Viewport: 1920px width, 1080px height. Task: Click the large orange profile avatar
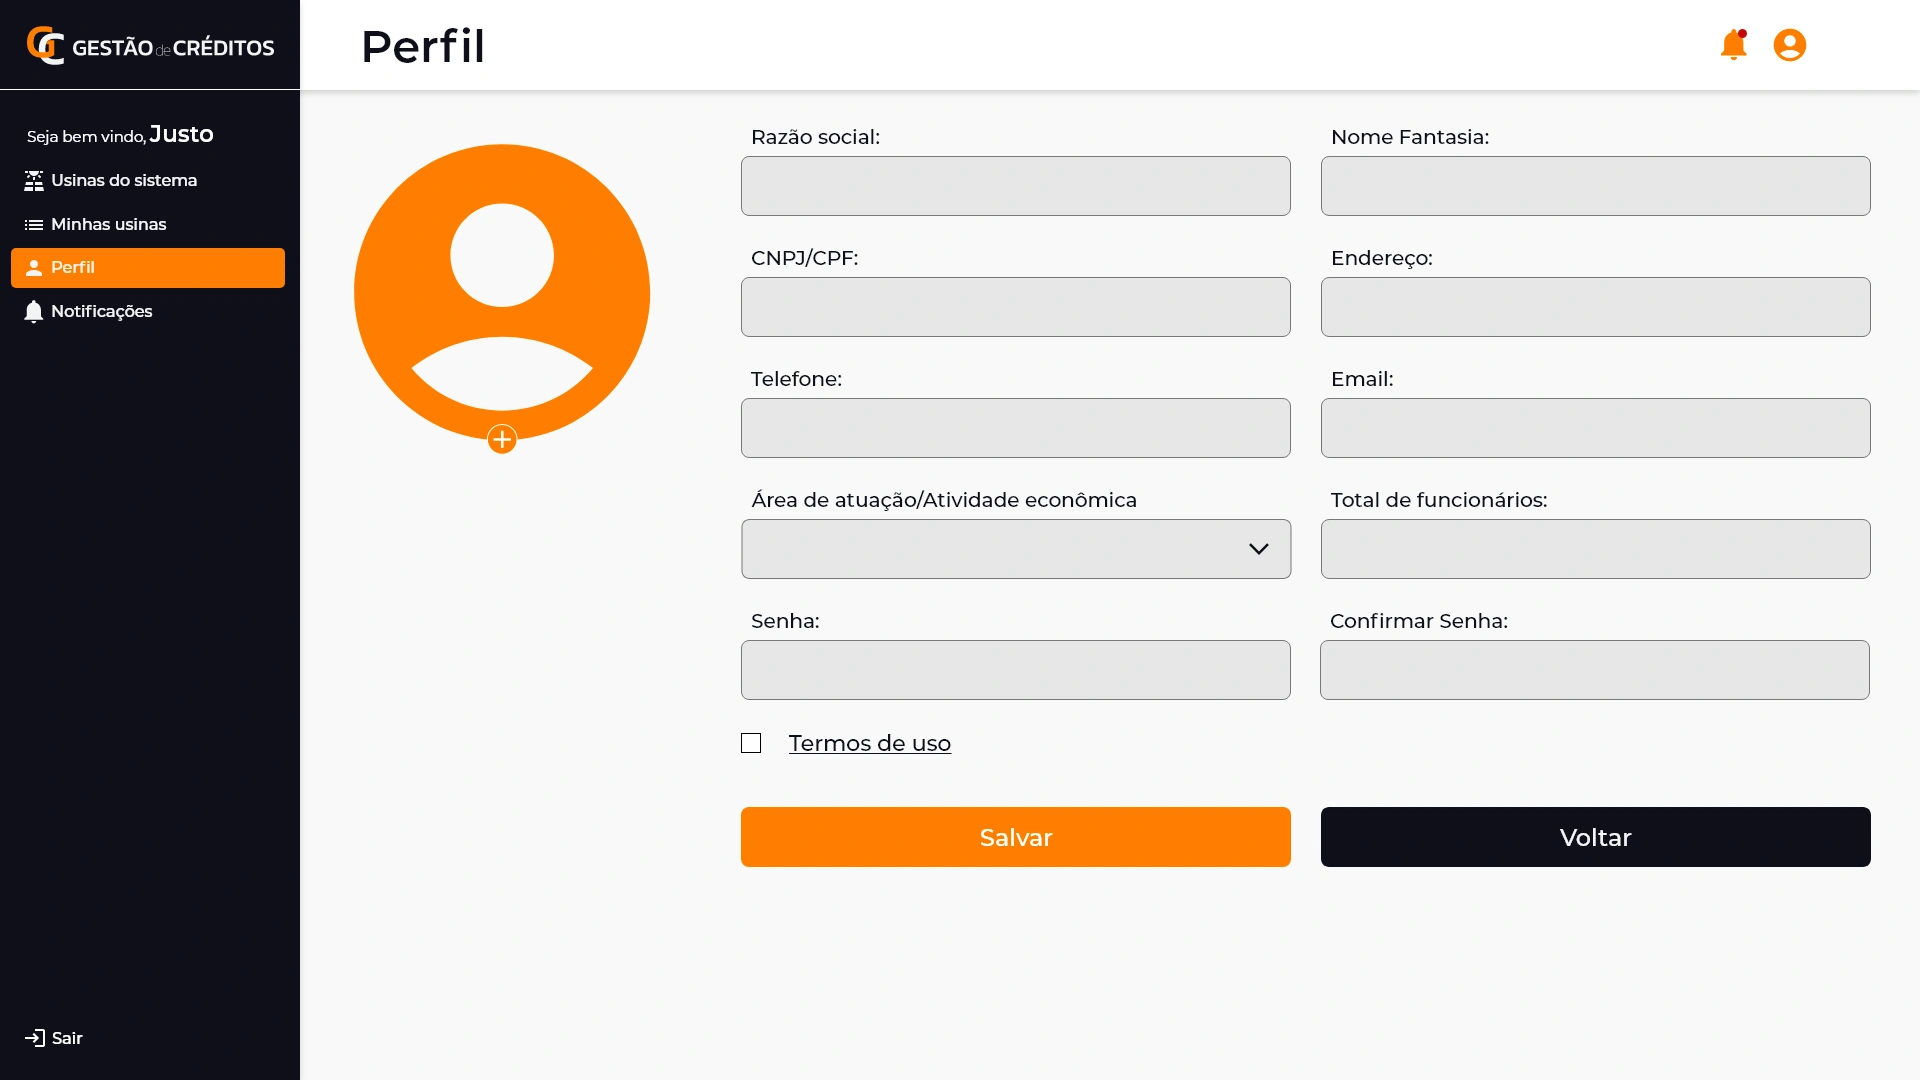click(502, 290)
